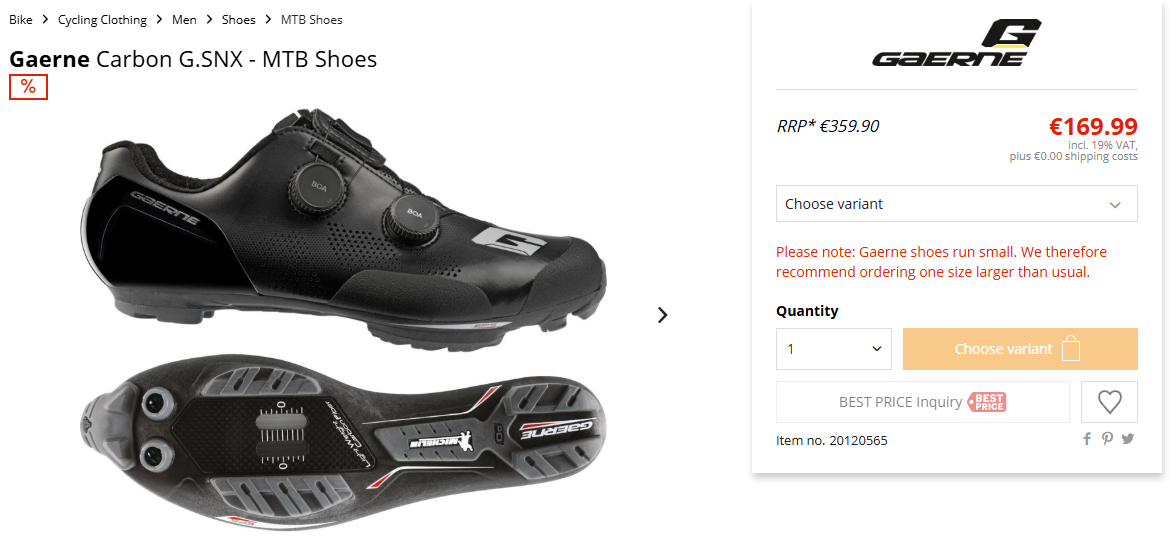Click the Gaerne brand logo
The height and width of the screenshot is (544, 1172).
click(x=956, y=44)
